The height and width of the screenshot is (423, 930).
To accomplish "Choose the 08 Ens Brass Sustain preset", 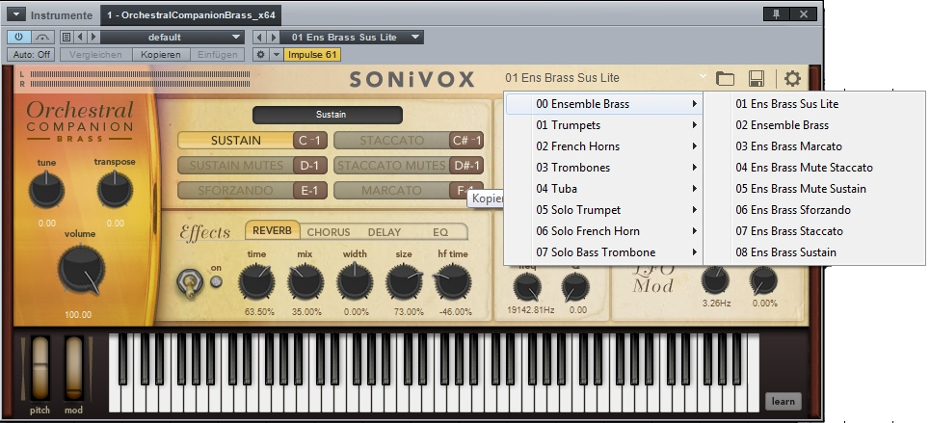I will (814, 252).
